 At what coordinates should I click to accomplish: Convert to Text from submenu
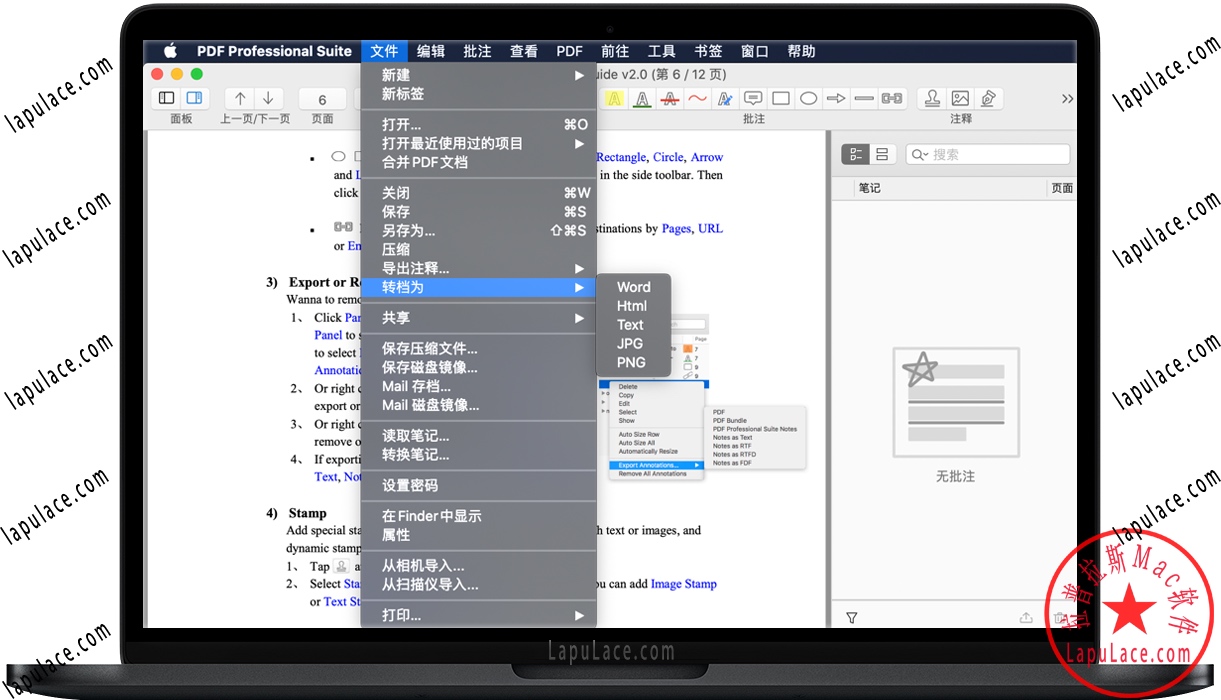click(634, 325)
